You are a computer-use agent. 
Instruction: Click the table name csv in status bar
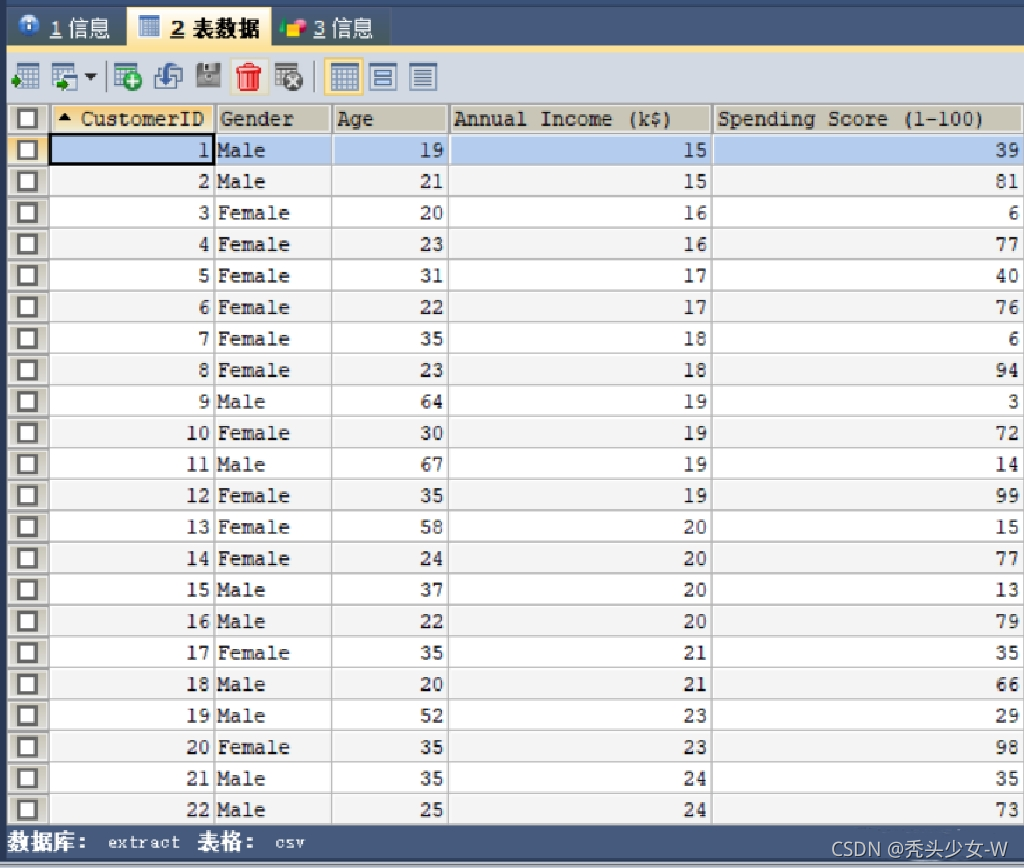[x=290, y=843]
